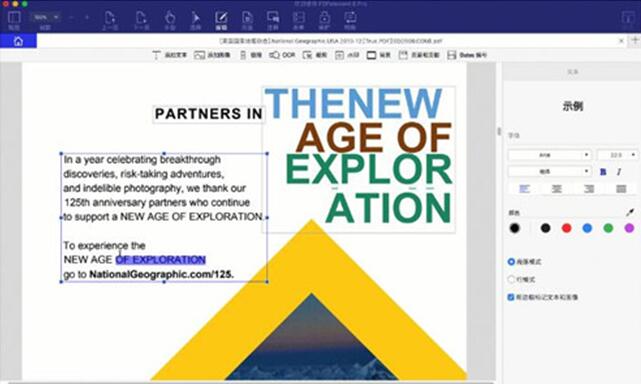Run OCR from the edit toolbar
Screen dimensions: 641x384
click(282, 55)
